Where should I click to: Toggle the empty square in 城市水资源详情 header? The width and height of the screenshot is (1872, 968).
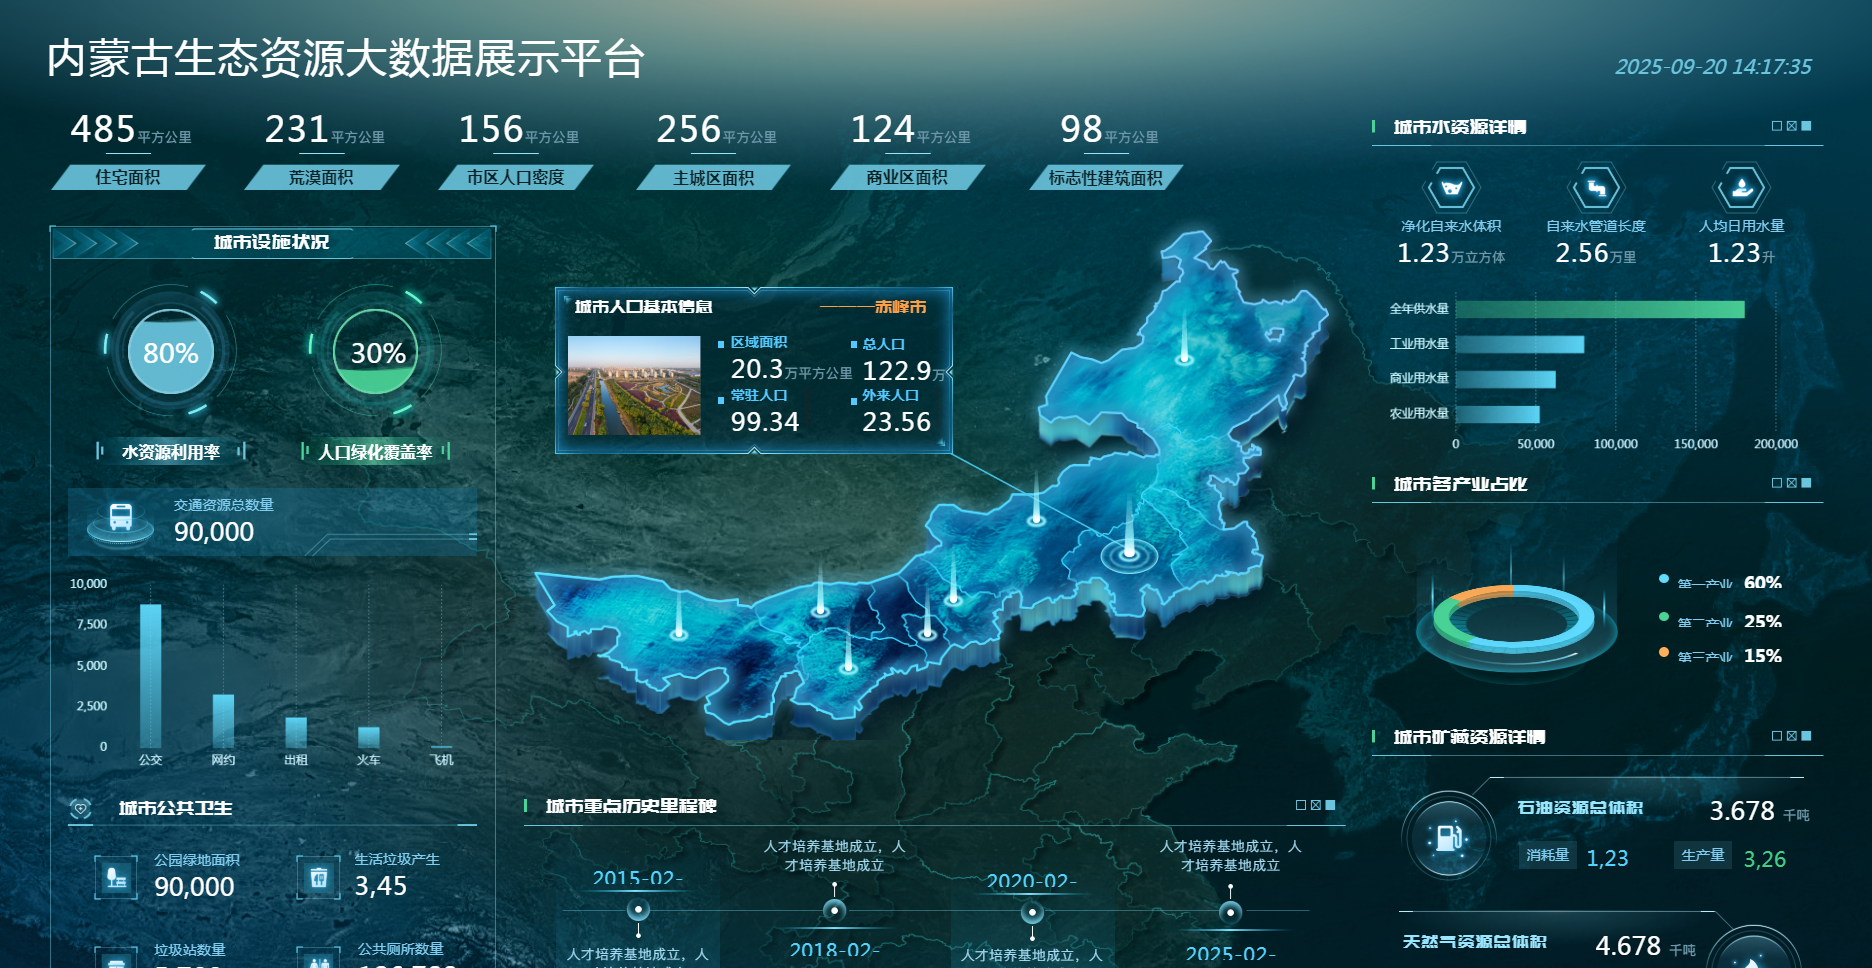coord(1777,126)
